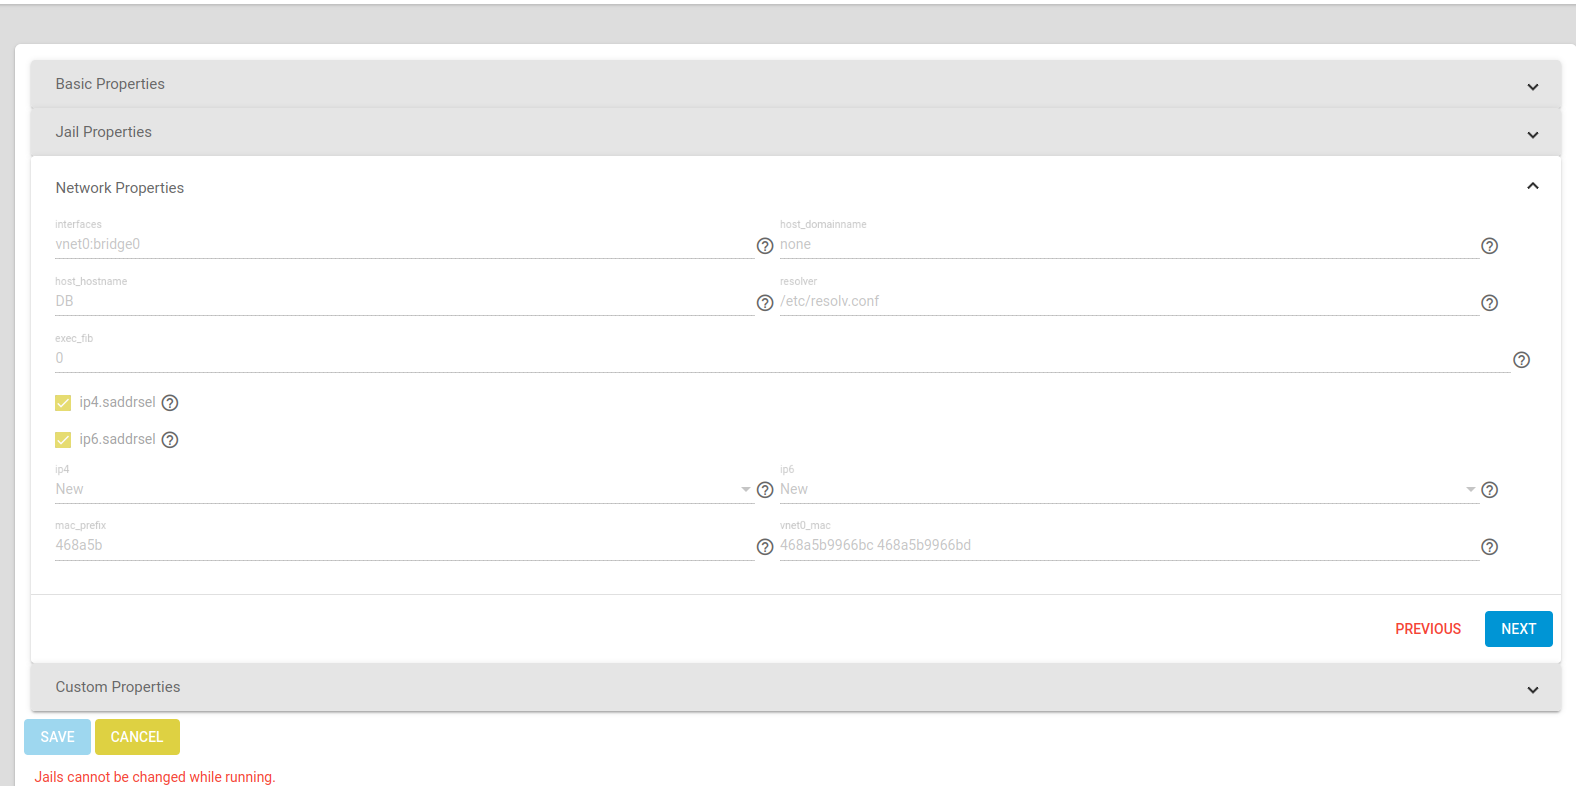This screenshot has width=1576, height=786.
Task: Go to the NEXT step
Action: coord(1518,629)
